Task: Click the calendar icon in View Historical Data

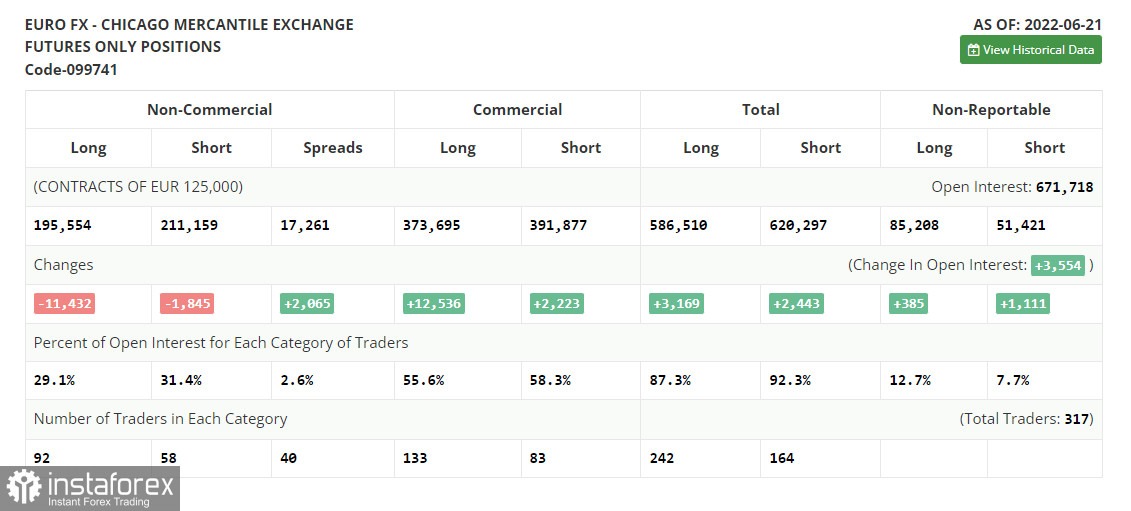Action: 973,50
